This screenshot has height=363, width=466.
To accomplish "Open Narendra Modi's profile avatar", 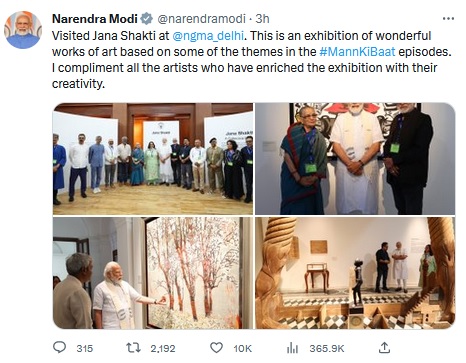I will pos(23,30).
